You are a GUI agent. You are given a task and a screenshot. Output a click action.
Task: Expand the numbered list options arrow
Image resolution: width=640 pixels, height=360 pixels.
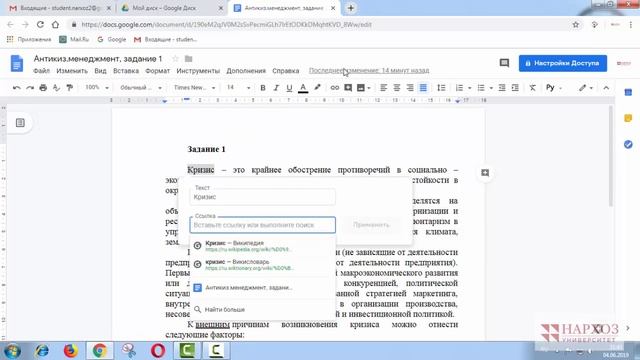469,88
